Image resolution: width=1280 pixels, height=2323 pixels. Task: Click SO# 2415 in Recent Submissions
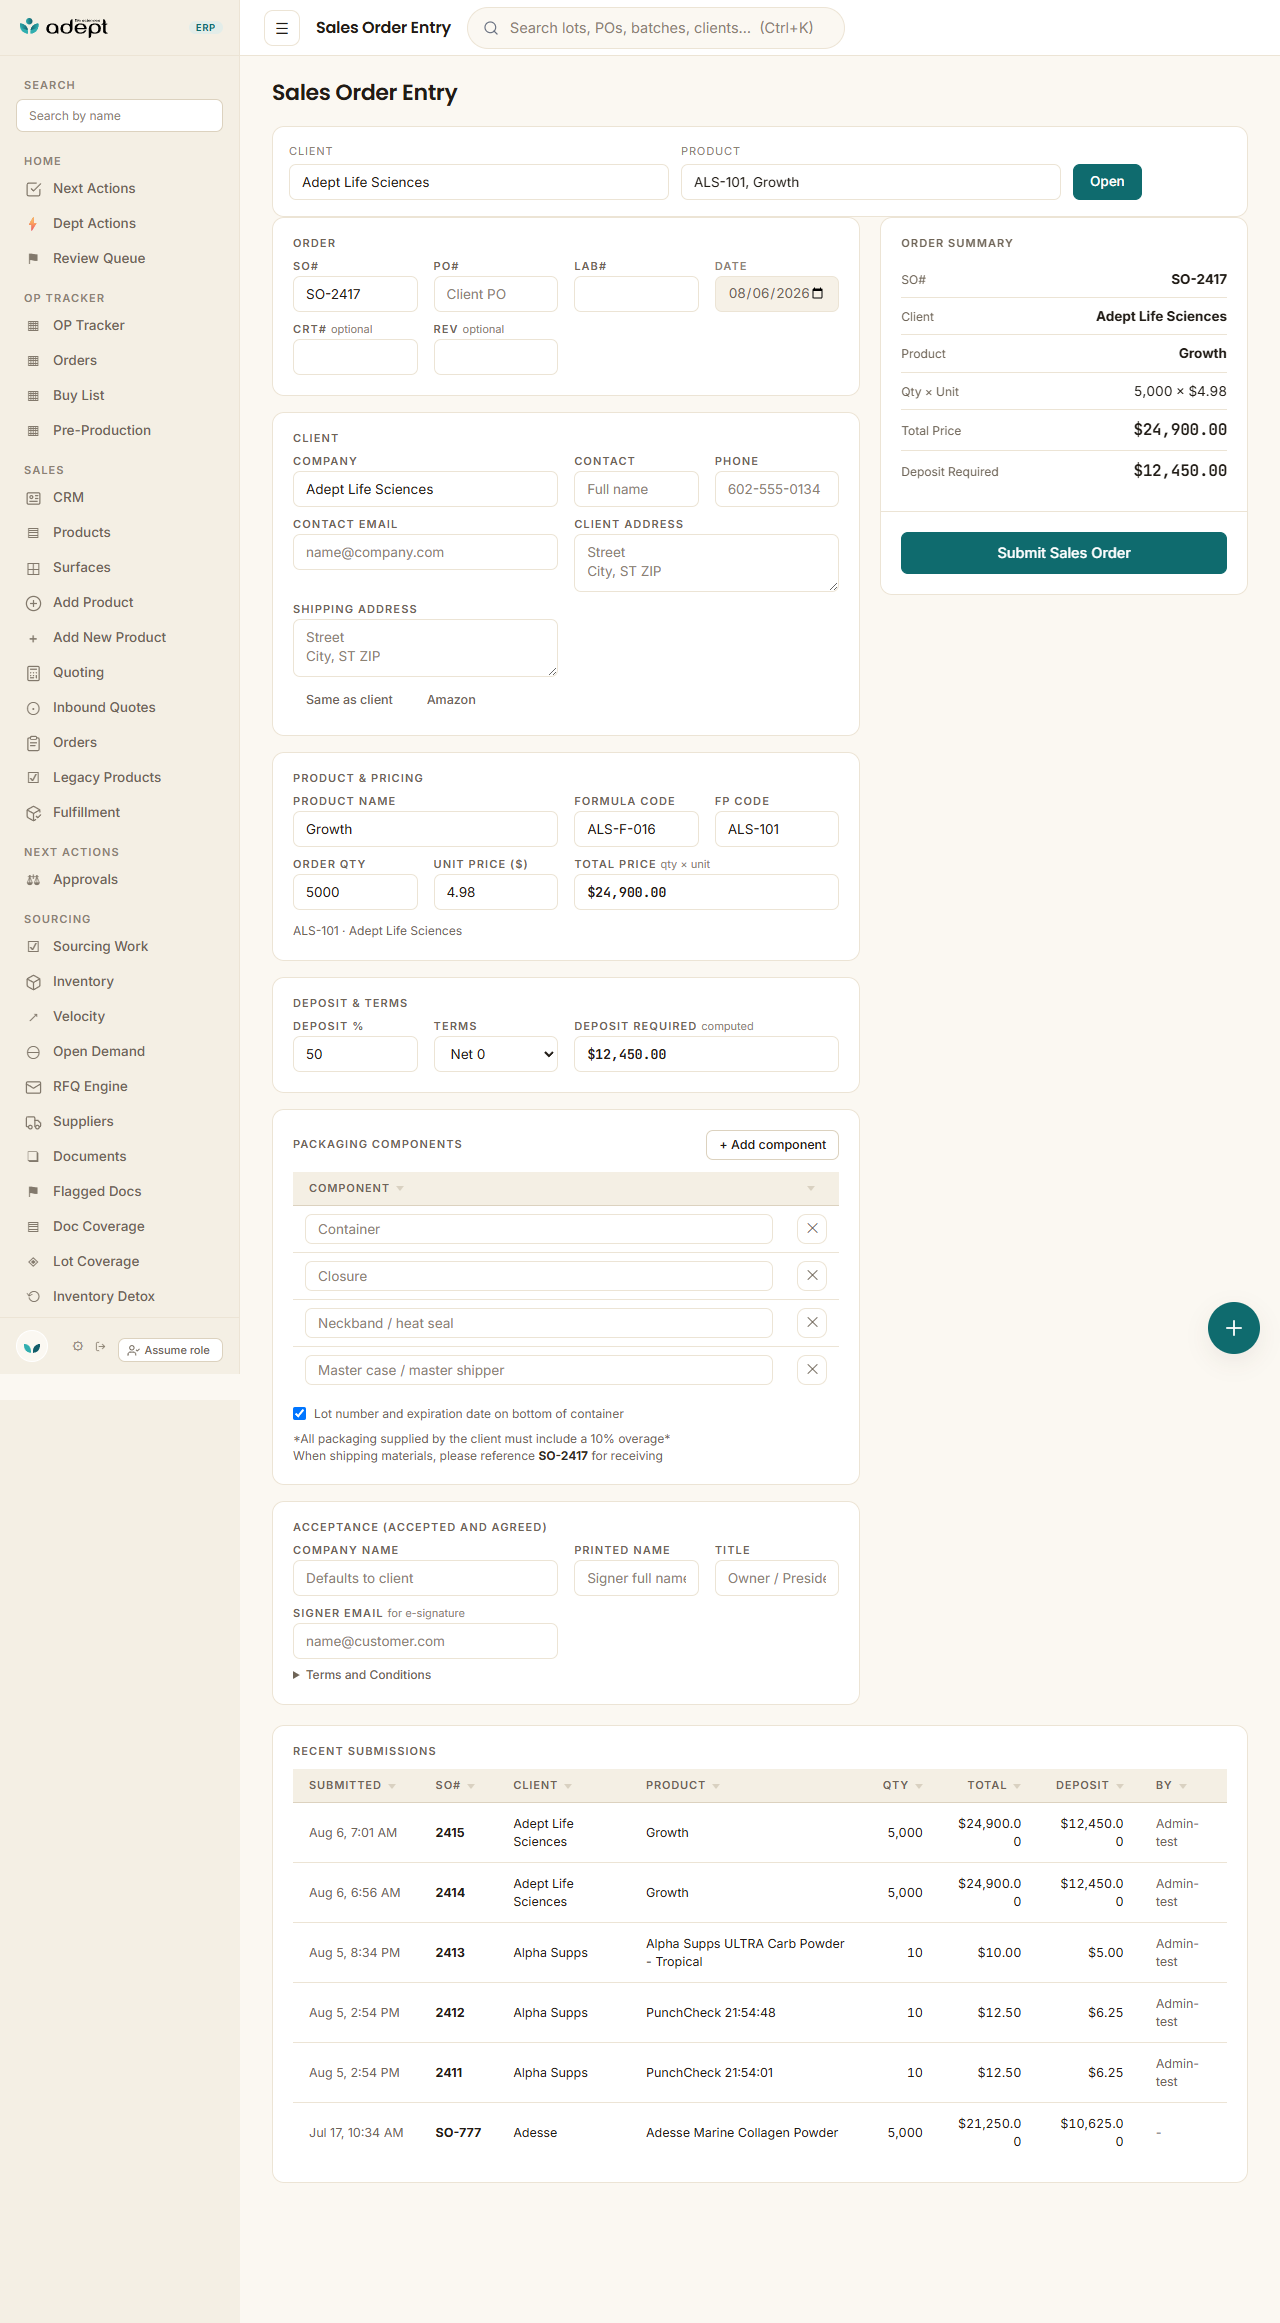(x=450, y=1833)
